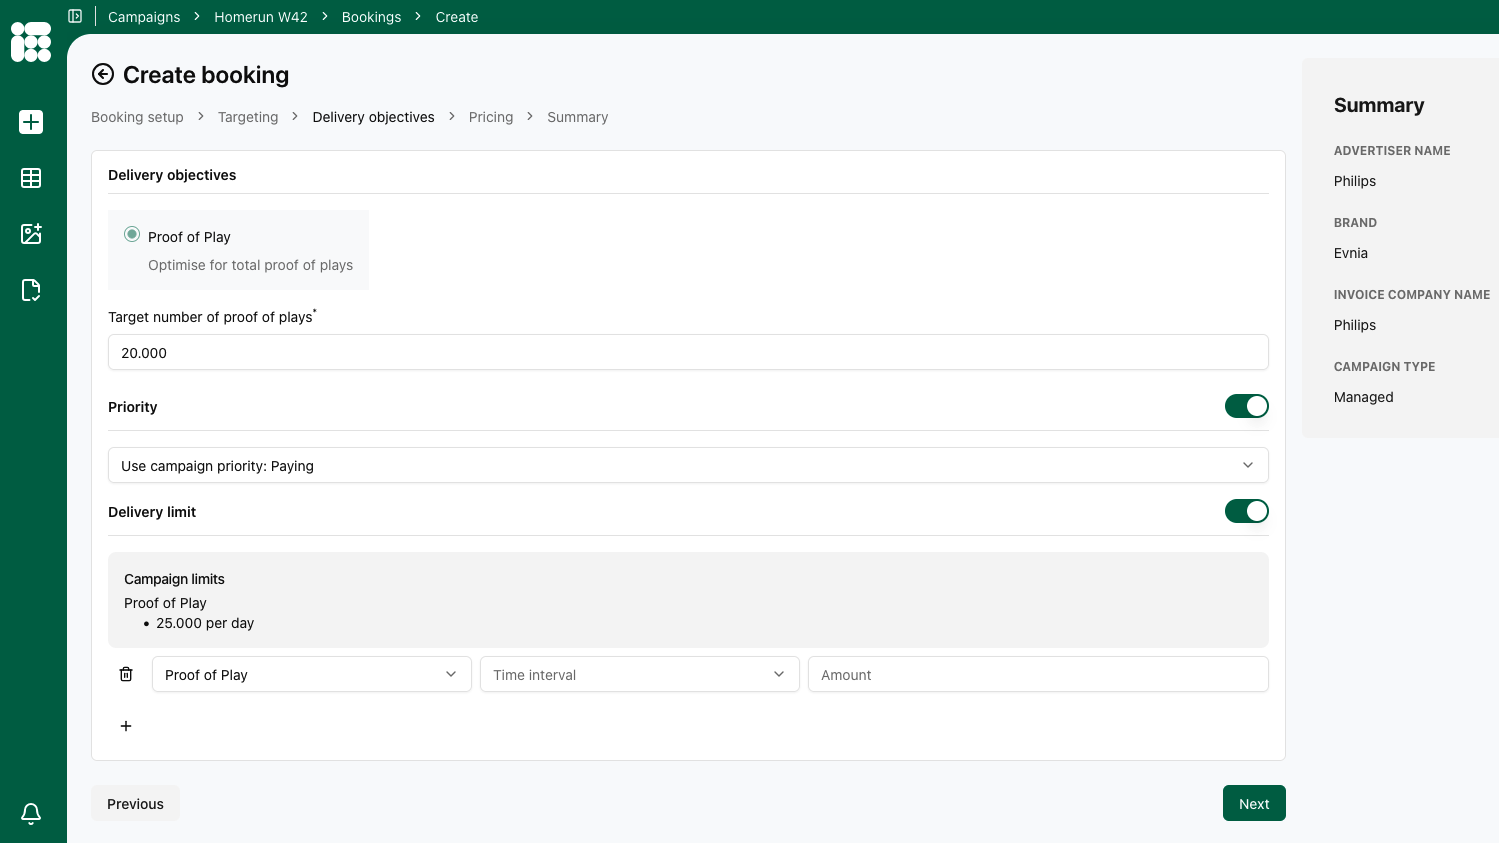Click the back arrow beside Create booking
The image size is (1499, 843).
pyautogui.click(x=103, y=75)
